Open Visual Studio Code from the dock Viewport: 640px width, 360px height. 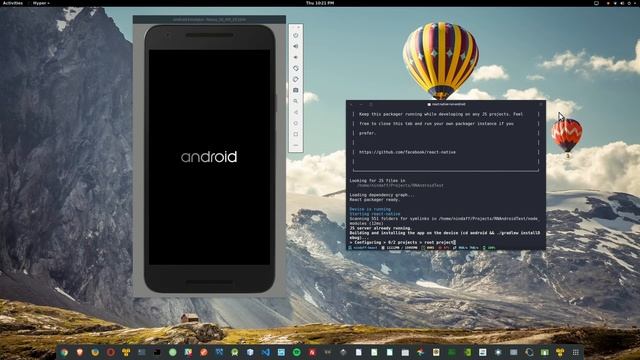coord(266,352)
